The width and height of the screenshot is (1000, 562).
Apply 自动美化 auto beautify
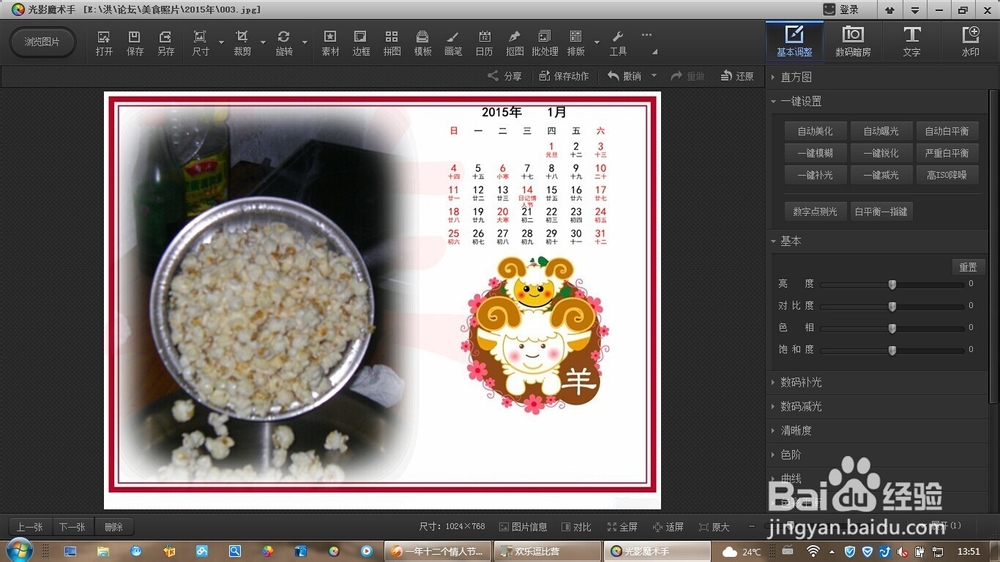click(815, 131)
